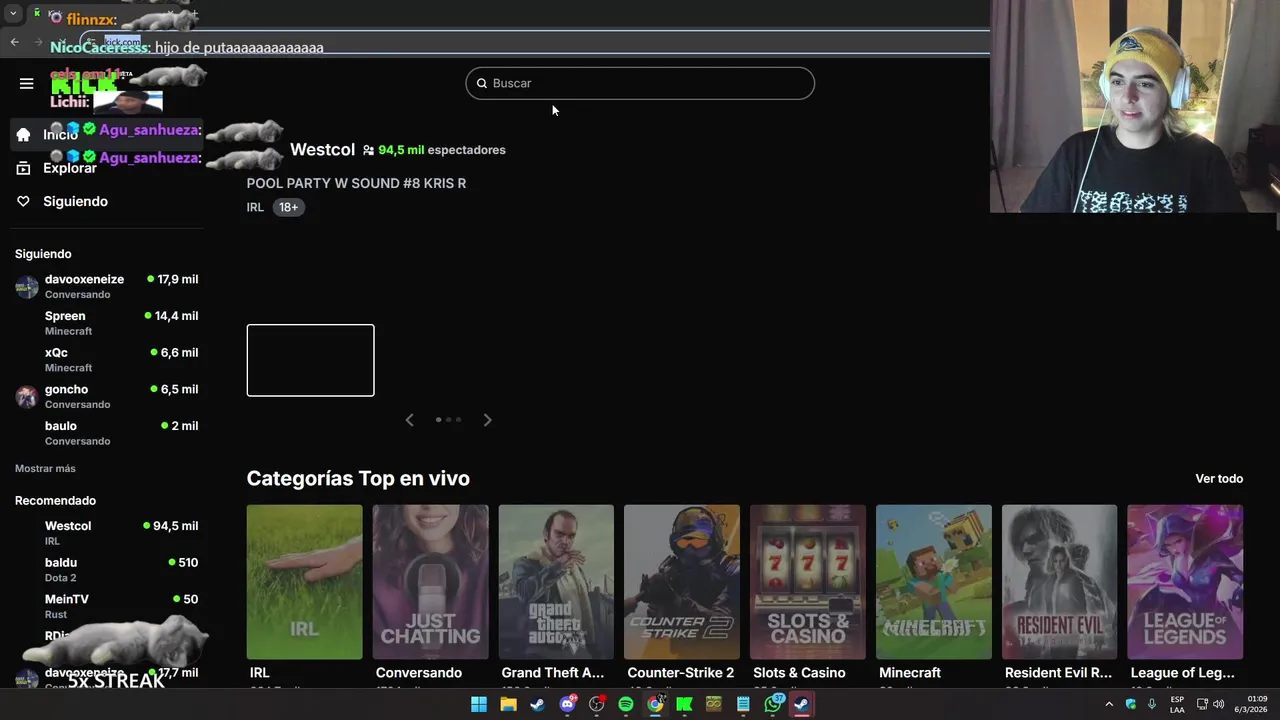This screenshot has height=720, width=1280.
Task: Open Just Chatting Conversando category card
Action: [x=430, y=582]
